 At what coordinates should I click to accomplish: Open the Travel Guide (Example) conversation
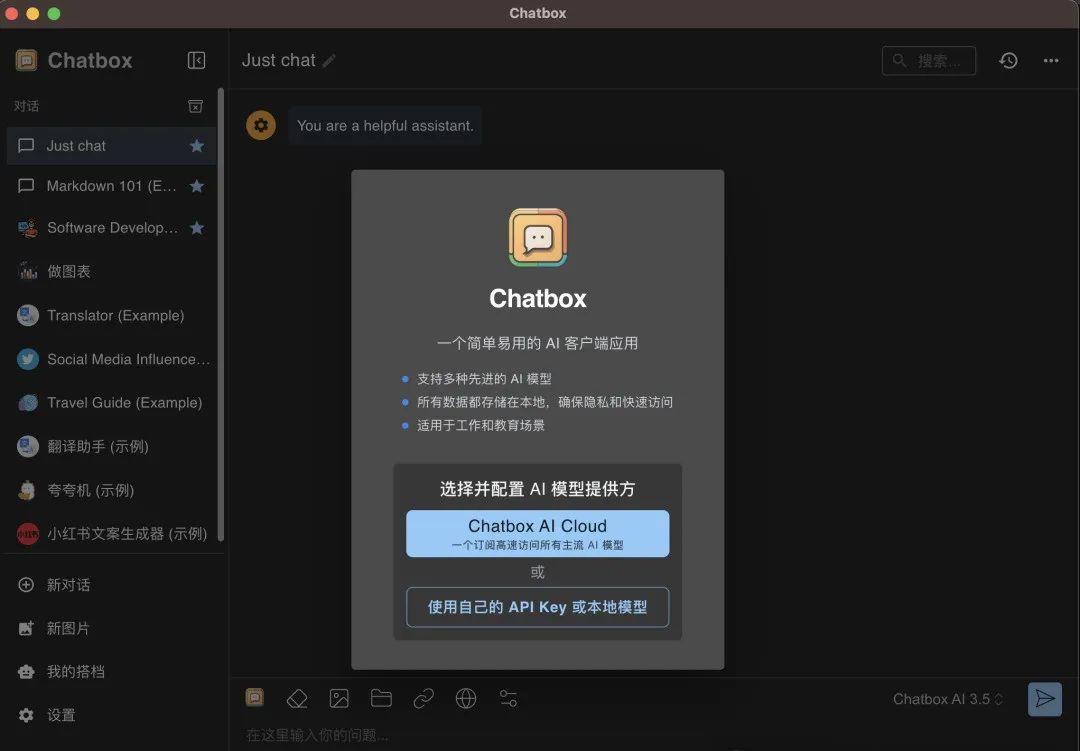(112, 403)
